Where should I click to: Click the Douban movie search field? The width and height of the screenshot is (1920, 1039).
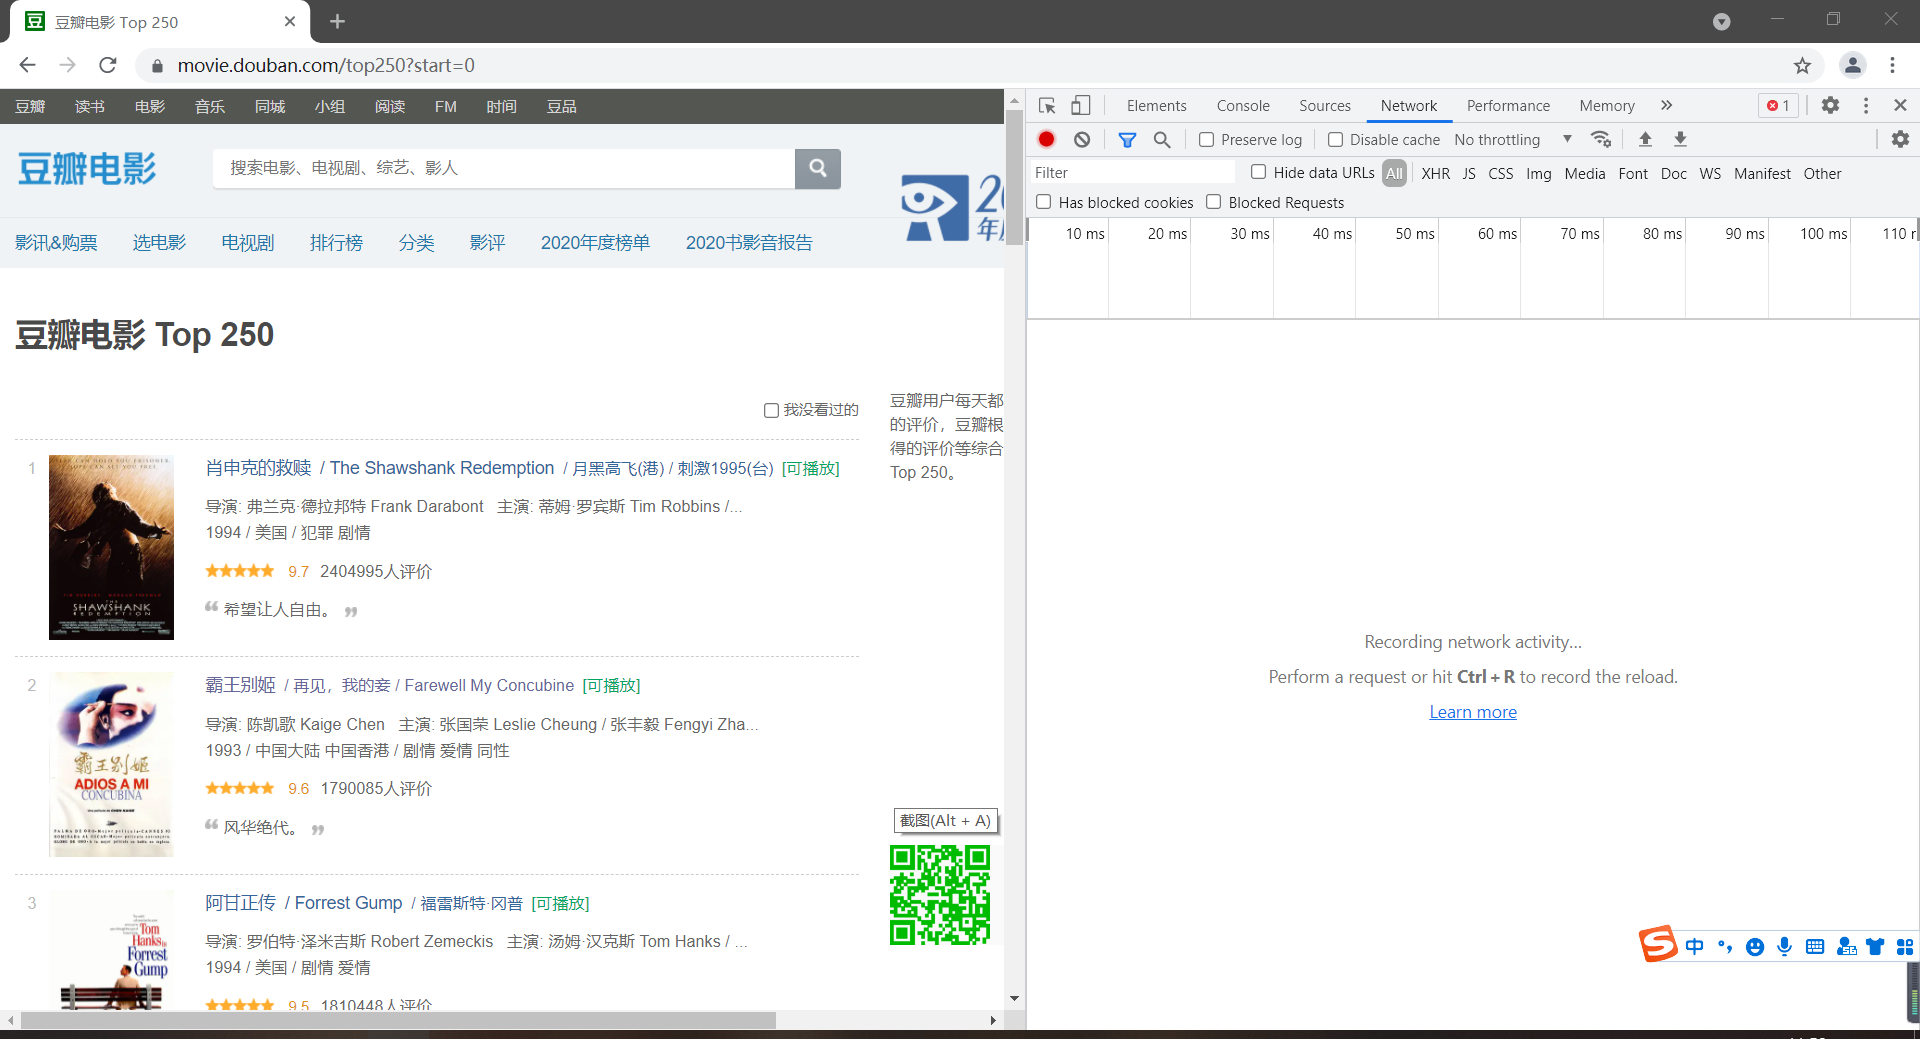[503, 168]
